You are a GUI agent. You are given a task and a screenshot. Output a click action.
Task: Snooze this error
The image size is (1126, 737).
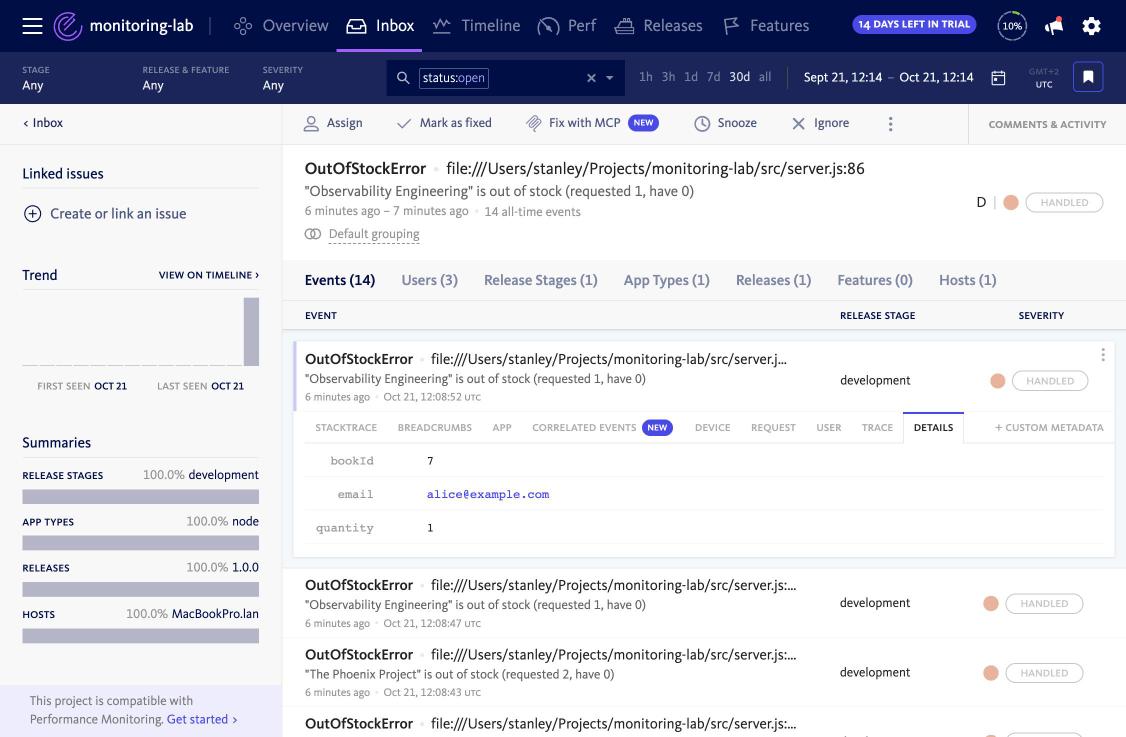[725, 124]
